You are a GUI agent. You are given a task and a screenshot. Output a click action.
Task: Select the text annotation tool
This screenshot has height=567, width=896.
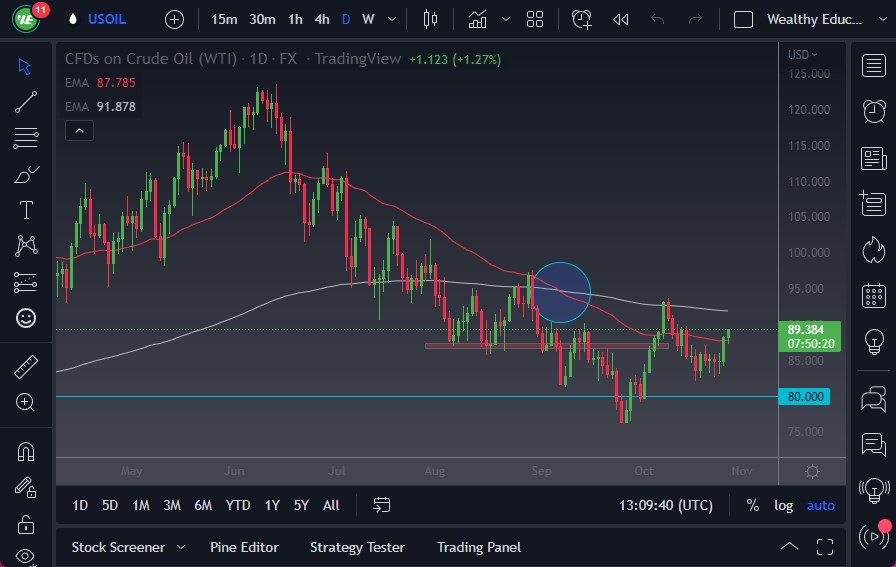pos(26,210)
